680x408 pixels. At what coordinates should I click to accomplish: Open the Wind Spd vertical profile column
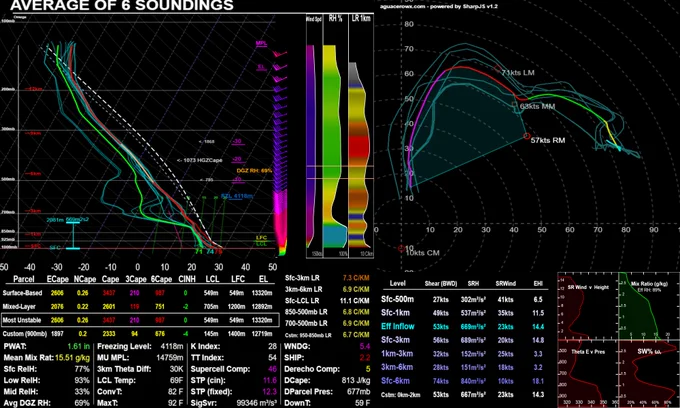(314, 135)
